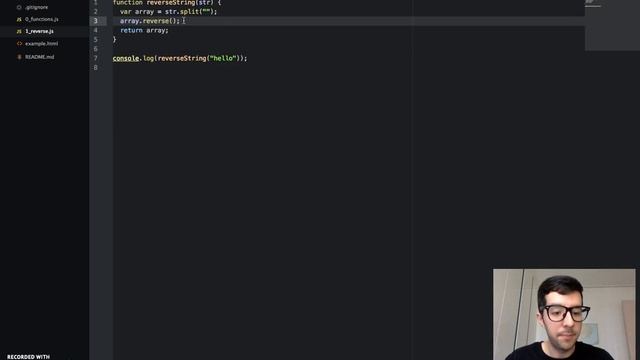The height and width of the screenshot is (360, 640).
Task: Click the HTML brackets icon beside example.html
Action: pos(19,44)
